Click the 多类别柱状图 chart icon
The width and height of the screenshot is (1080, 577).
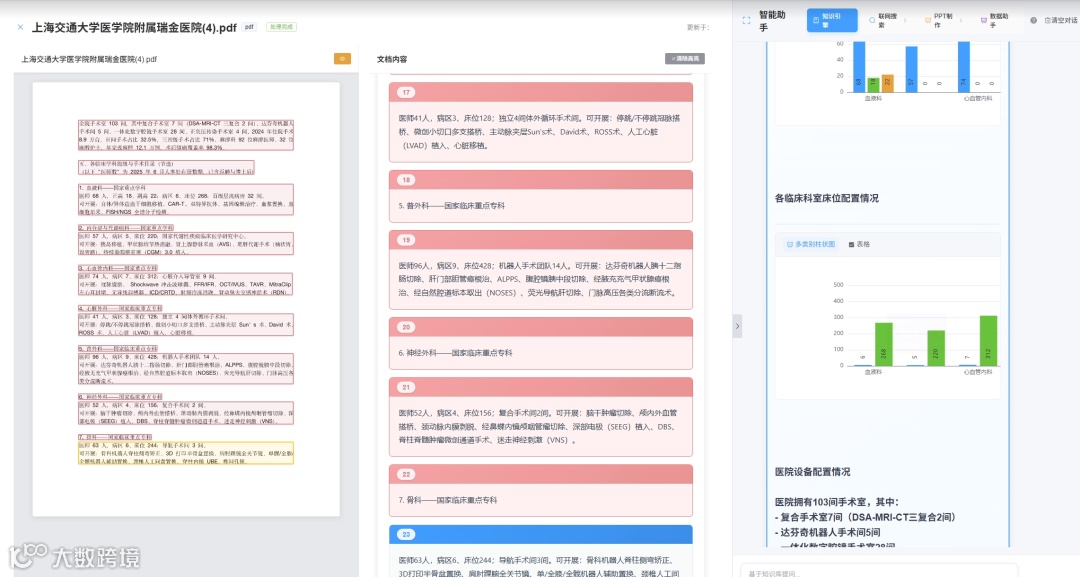coord(790,244)
